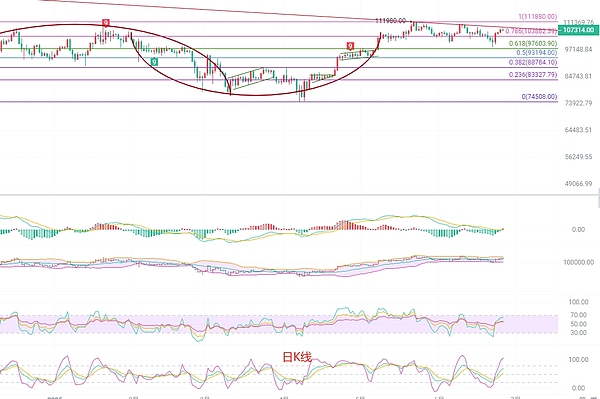Click the 100000.00 scale label of Bollinger pane
This screenshot has width=600, height=399.
pos(578,262)
